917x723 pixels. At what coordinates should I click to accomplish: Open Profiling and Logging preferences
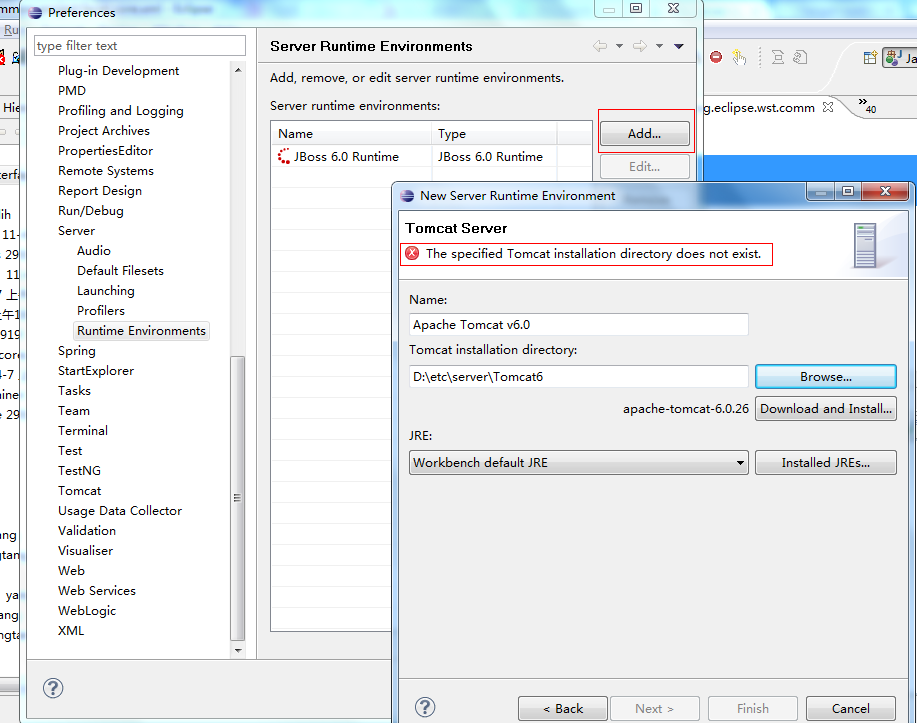(x=120, y=111)
